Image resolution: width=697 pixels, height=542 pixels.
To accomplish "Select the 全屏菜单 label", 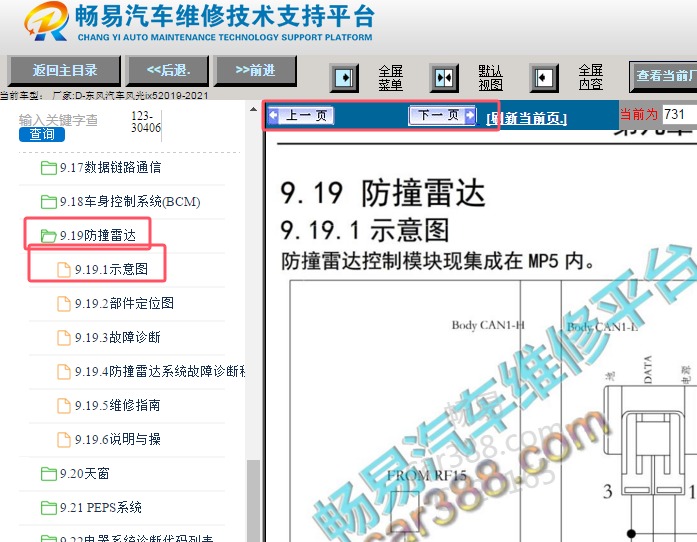I will point(391,78).
